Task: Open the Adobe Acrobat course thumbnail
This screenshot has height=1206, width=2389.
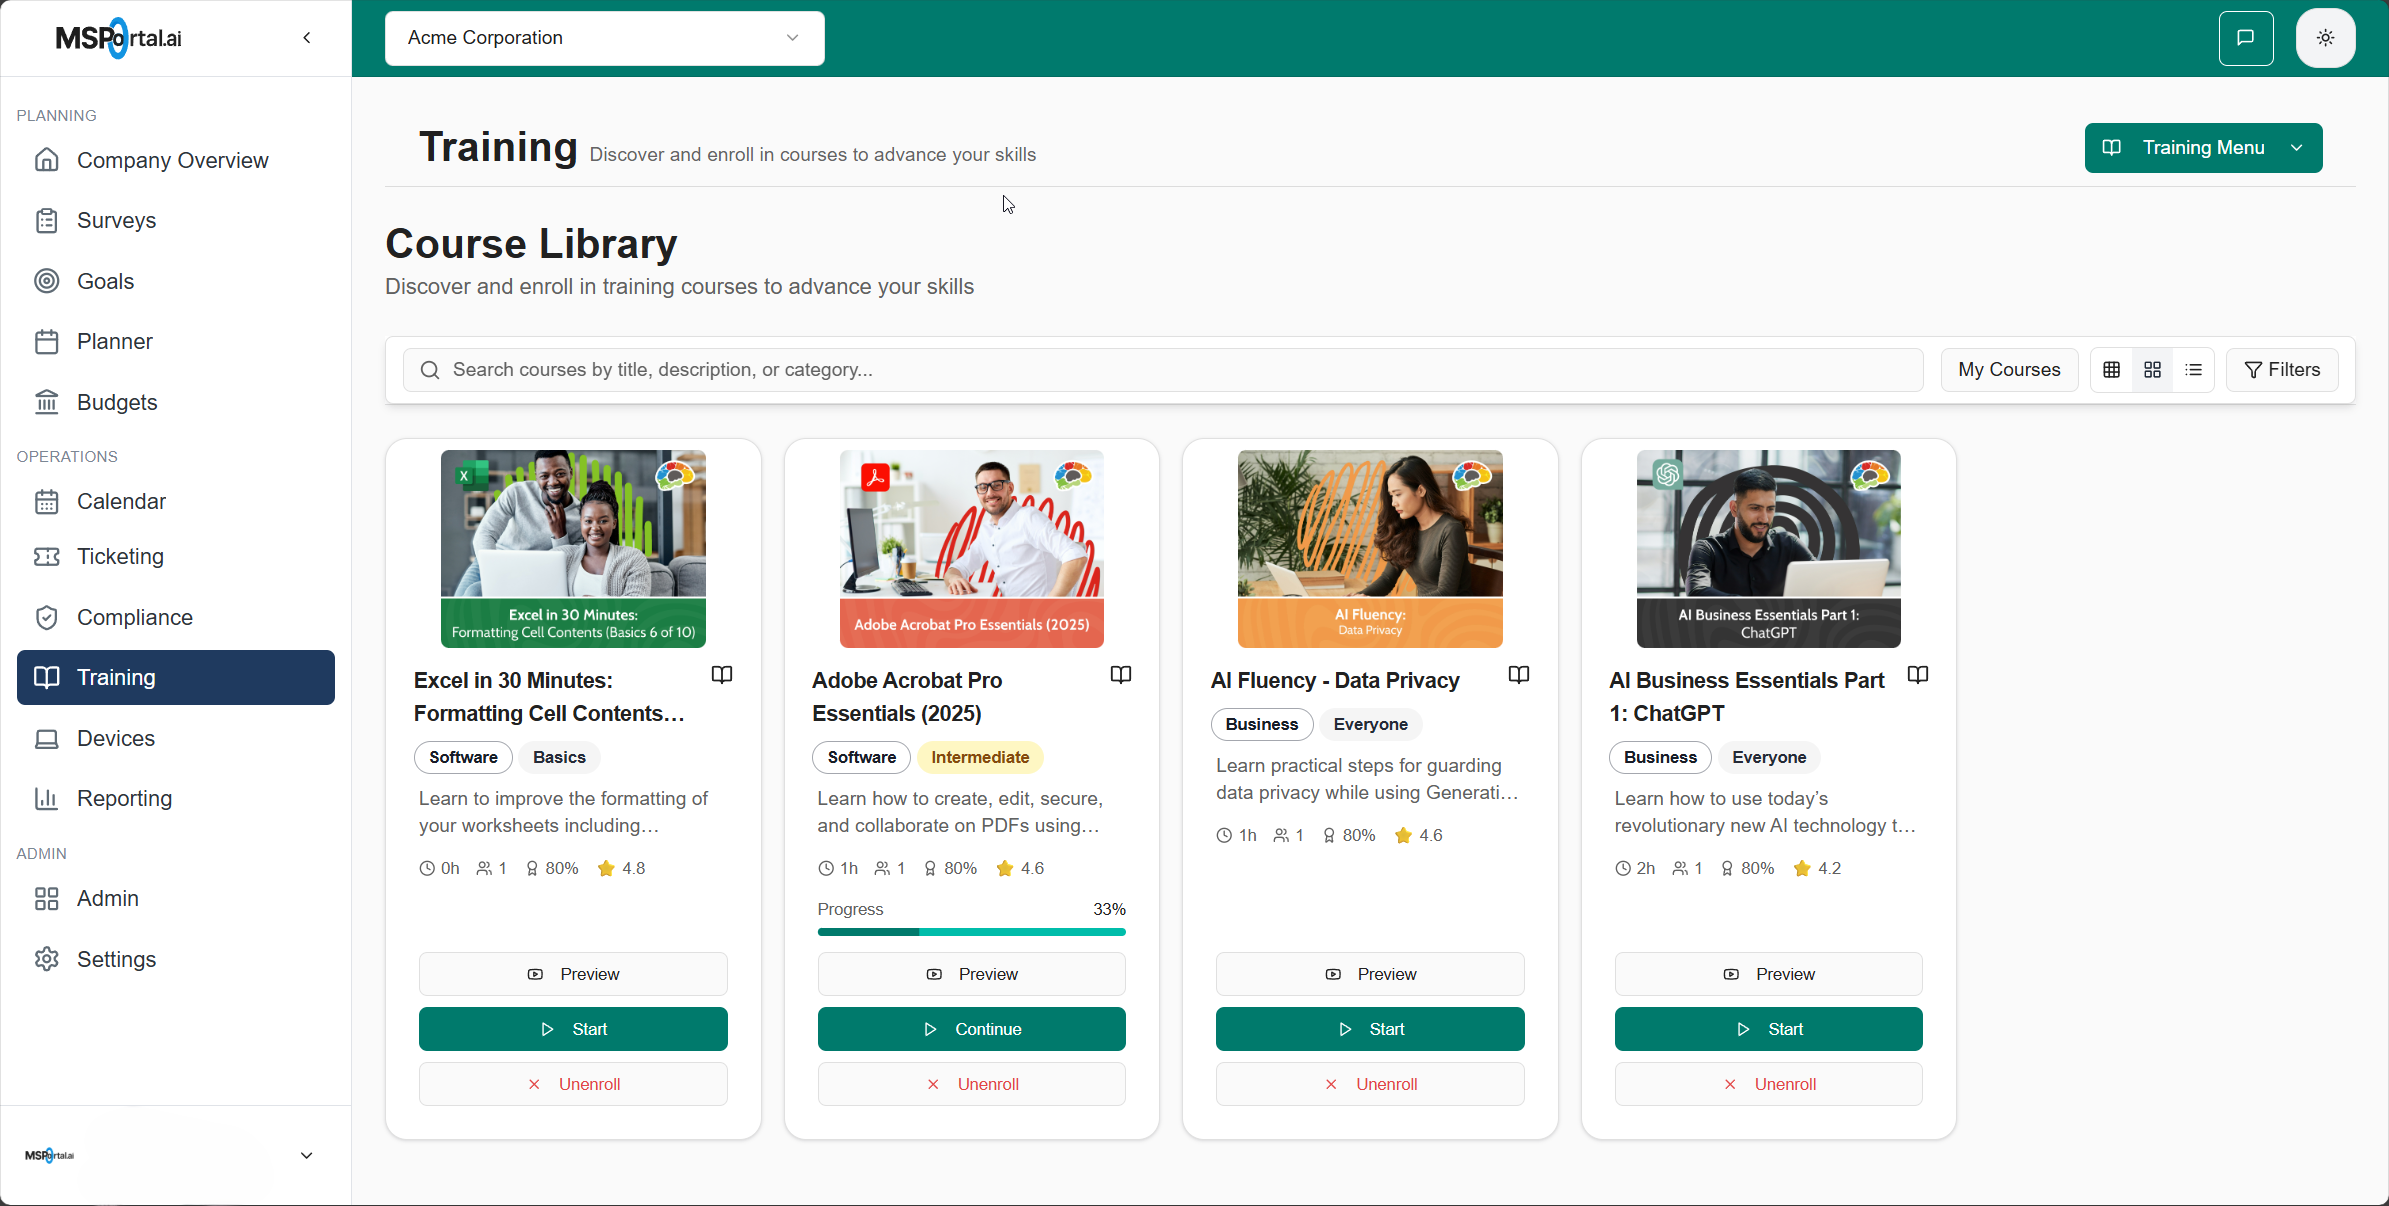Action: tap(972, 549)
